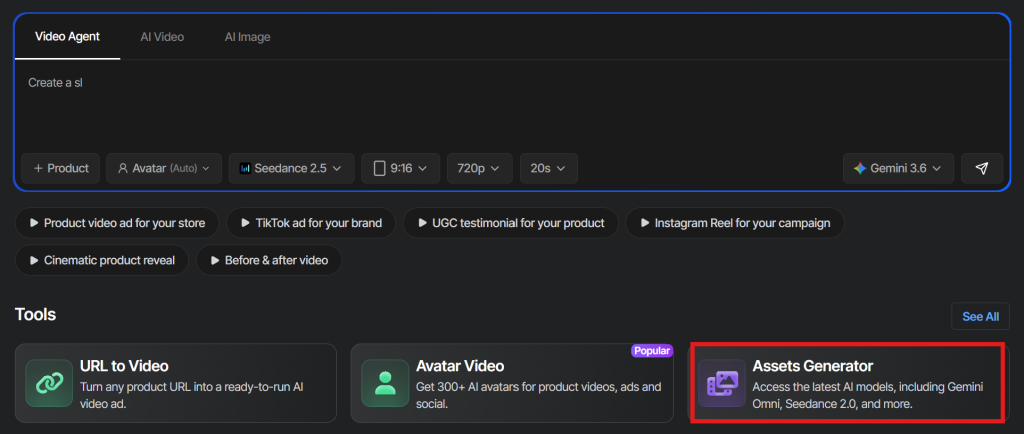
Task: Select Product video ad for your store
Action: point(118,223)
